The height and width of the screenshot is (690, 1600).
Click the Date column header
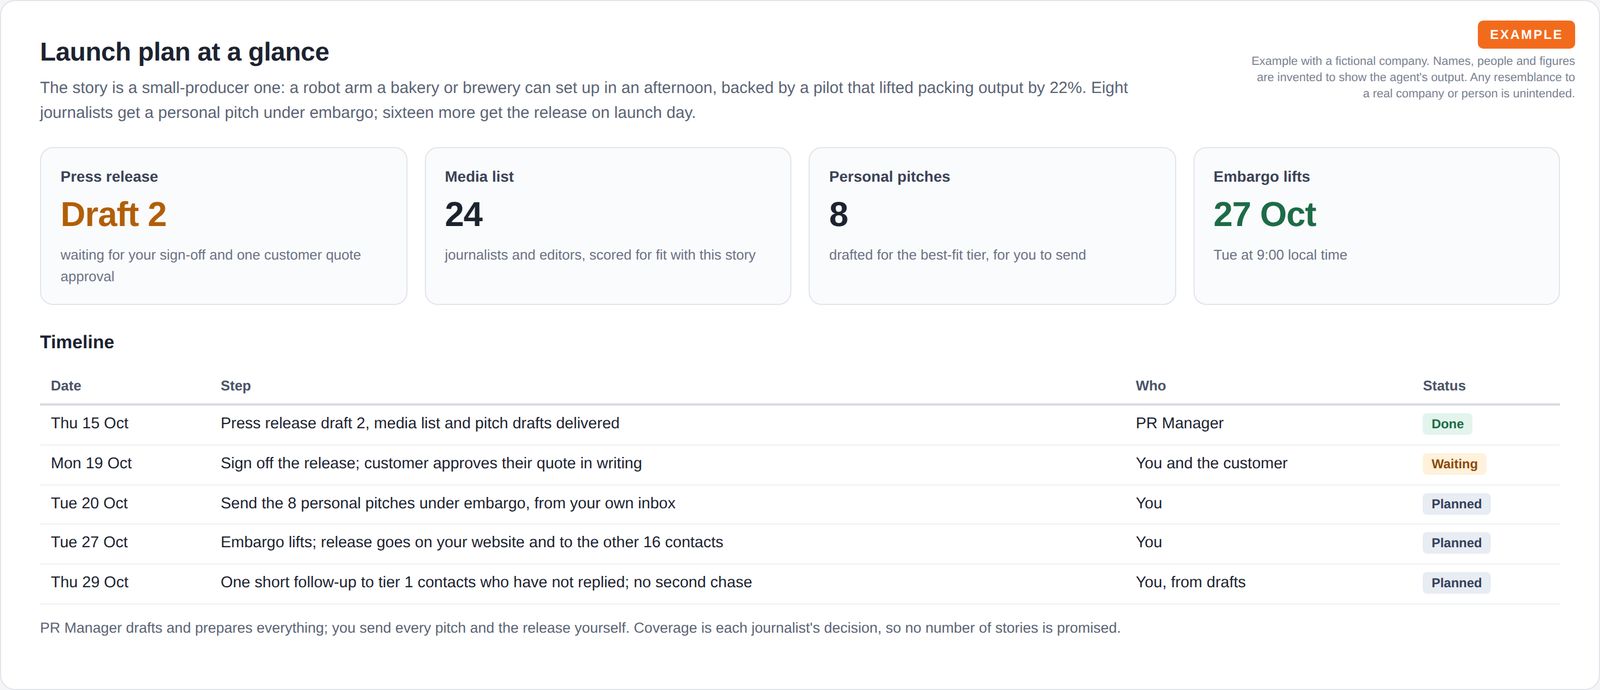tap(66, 386)
